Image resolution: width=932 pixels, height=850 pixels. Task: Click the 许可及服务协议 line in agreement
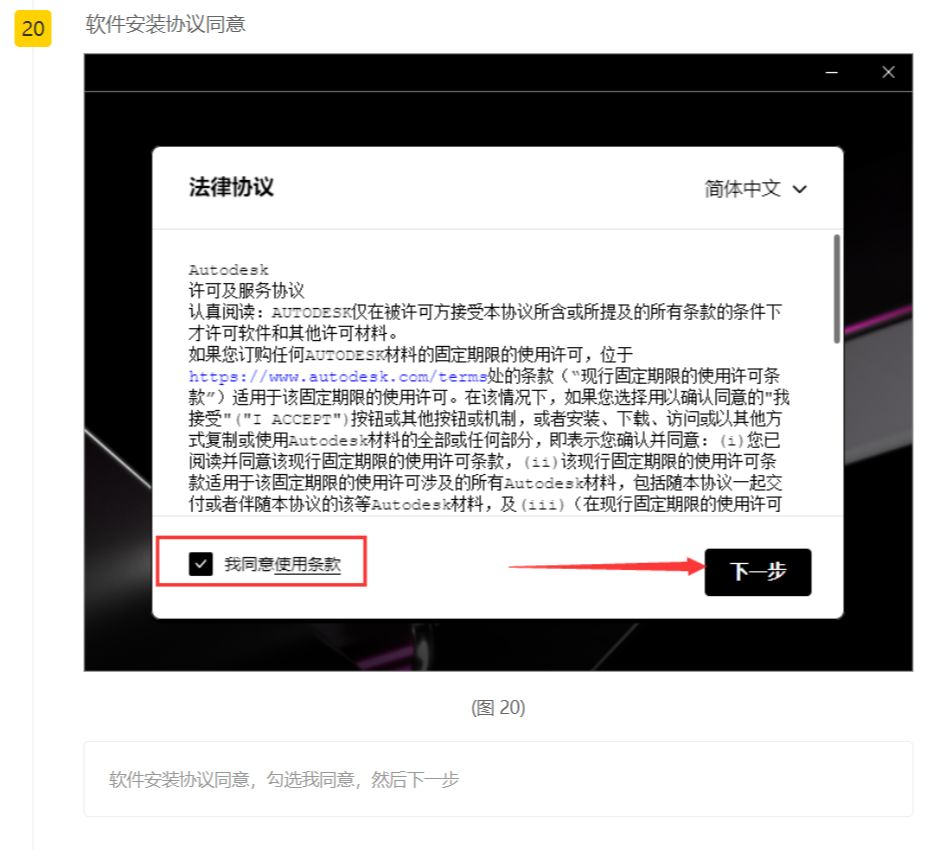(x=246, y=290)
